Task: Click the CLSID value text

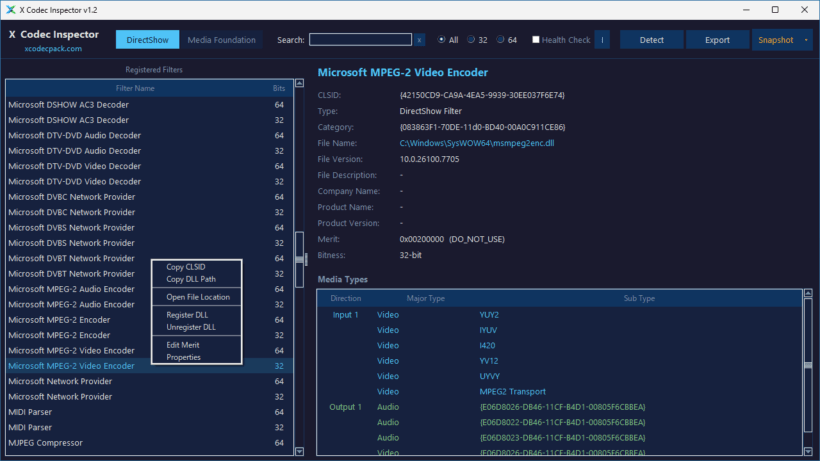Action: pos(482,95)
